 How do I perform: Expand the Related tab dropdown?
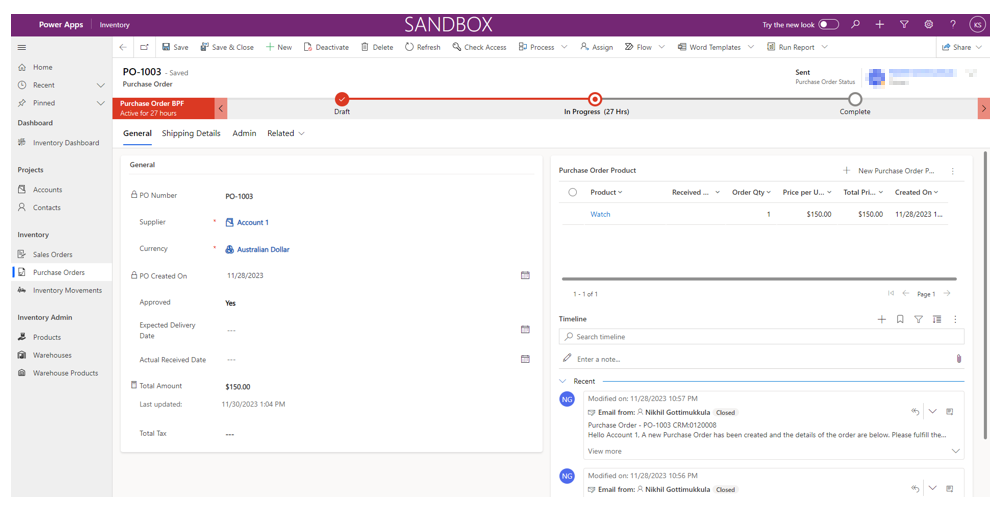[286, 133]
